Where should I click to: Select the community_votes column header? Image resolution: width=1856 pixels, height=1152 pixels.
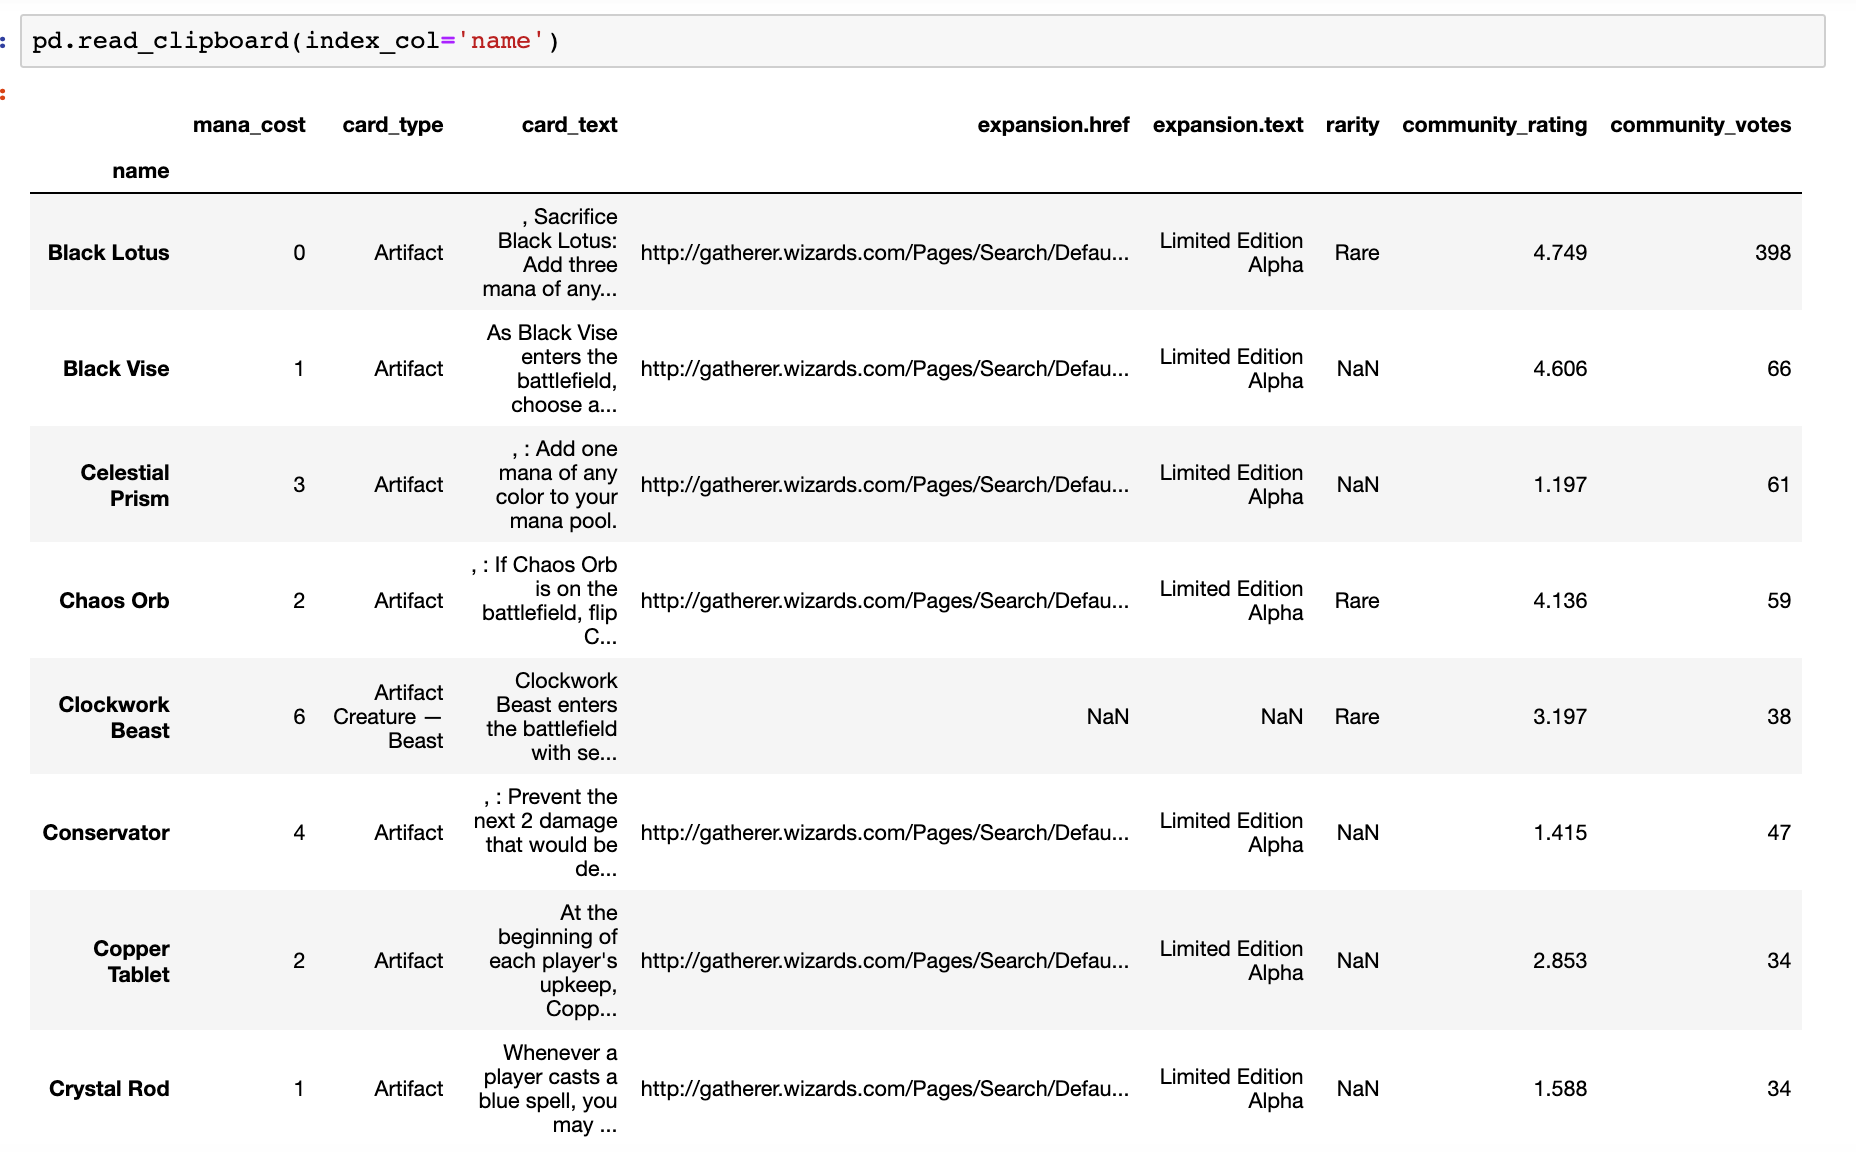click(x=1700, y=125)
